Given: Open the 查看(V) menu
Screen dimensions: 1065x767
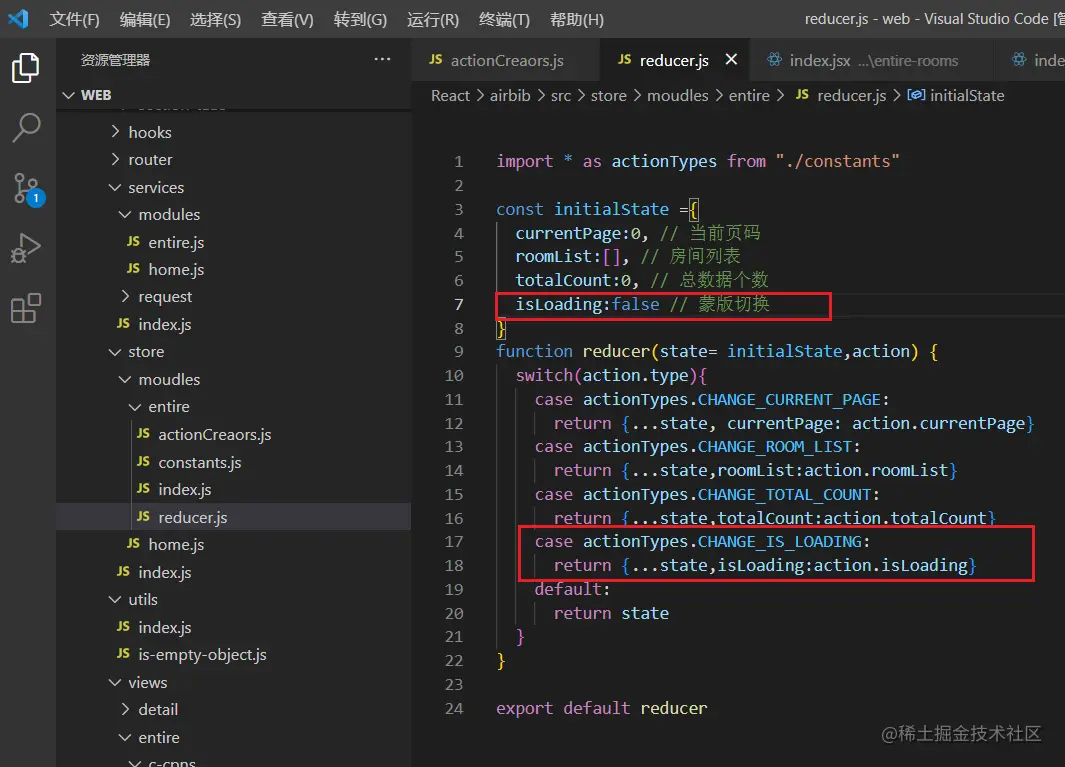Looking at the screenshot, I should pyautogui.click(x=287, y=19).
